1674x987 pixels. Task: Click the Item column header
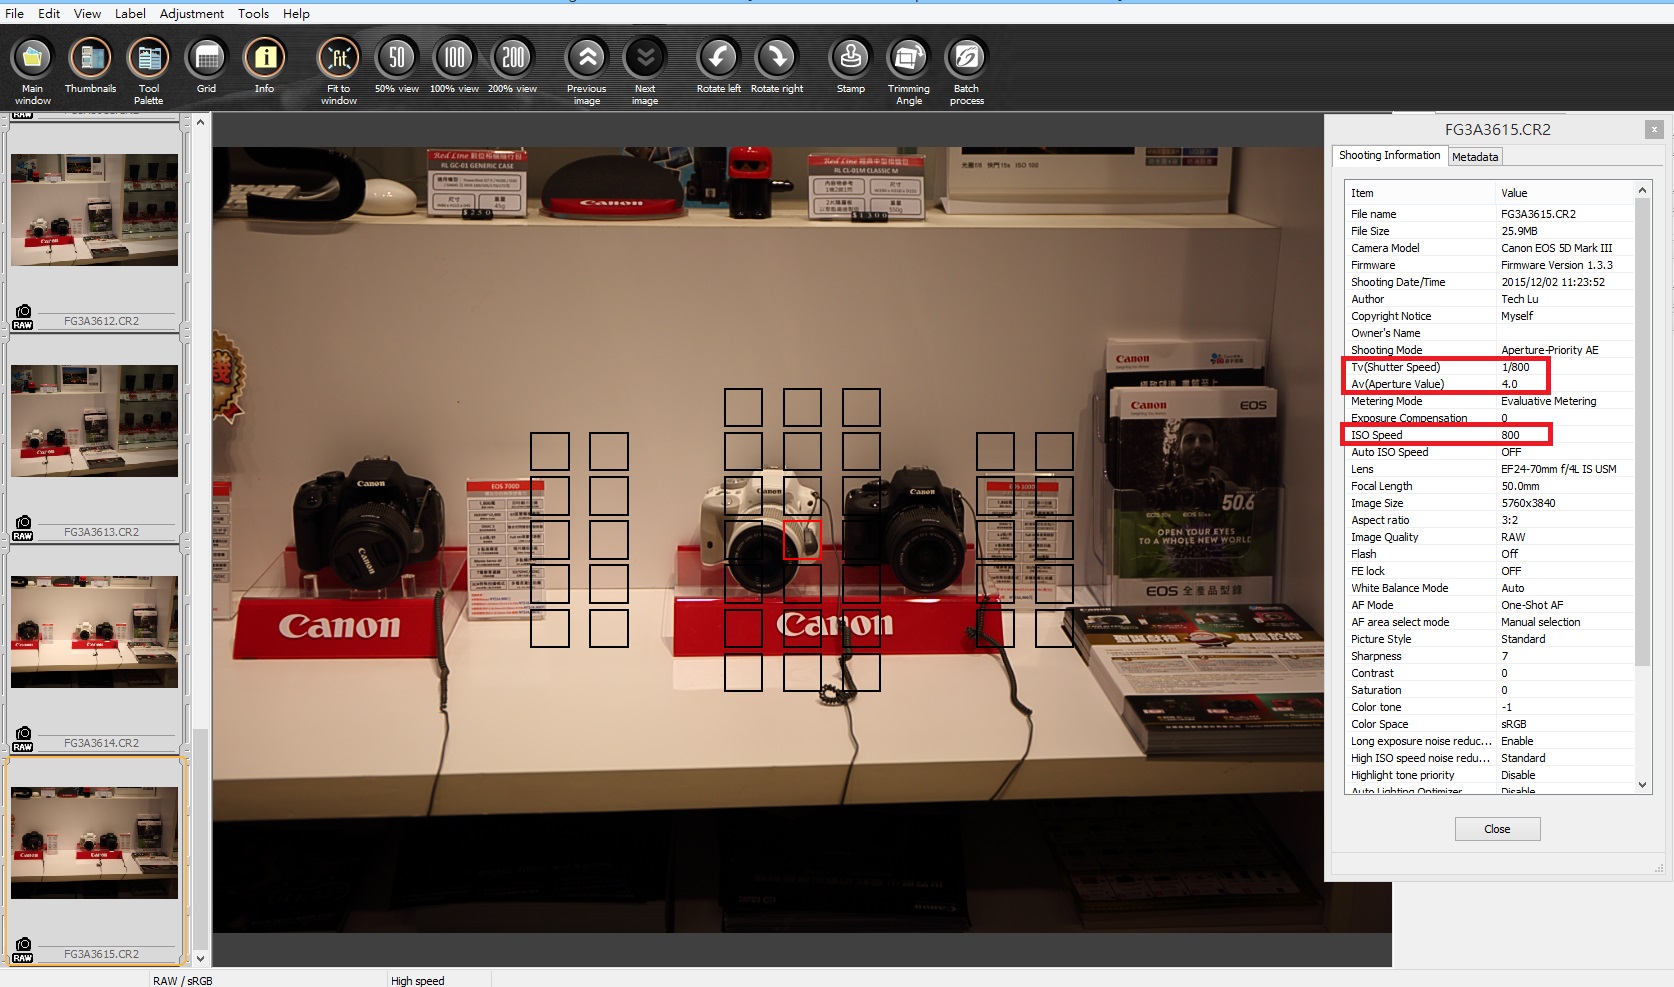click(1420, 193)
